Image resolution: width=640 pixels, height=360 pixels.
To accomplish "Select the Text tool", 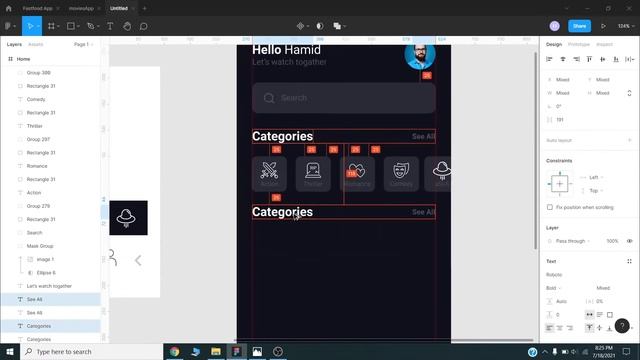I will (110, 26).
